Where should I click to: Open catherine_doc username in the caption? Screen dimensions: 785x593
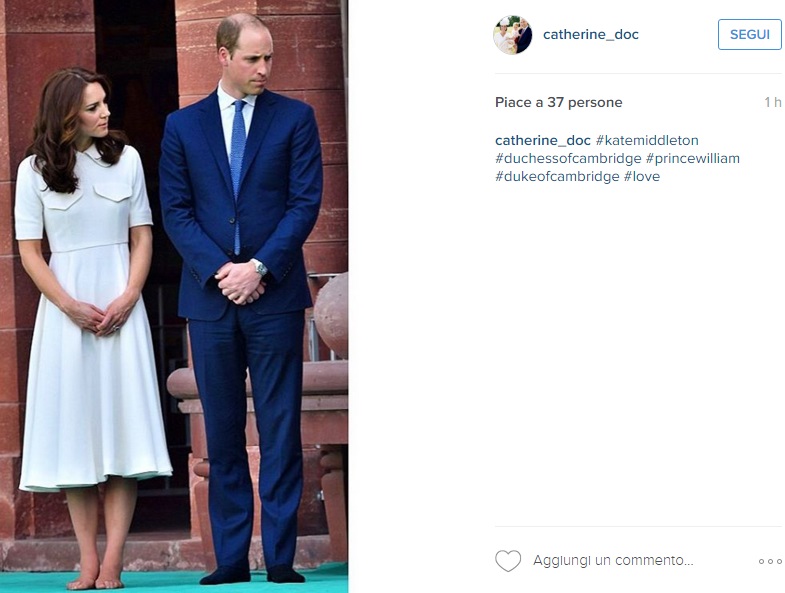[543, 141]
